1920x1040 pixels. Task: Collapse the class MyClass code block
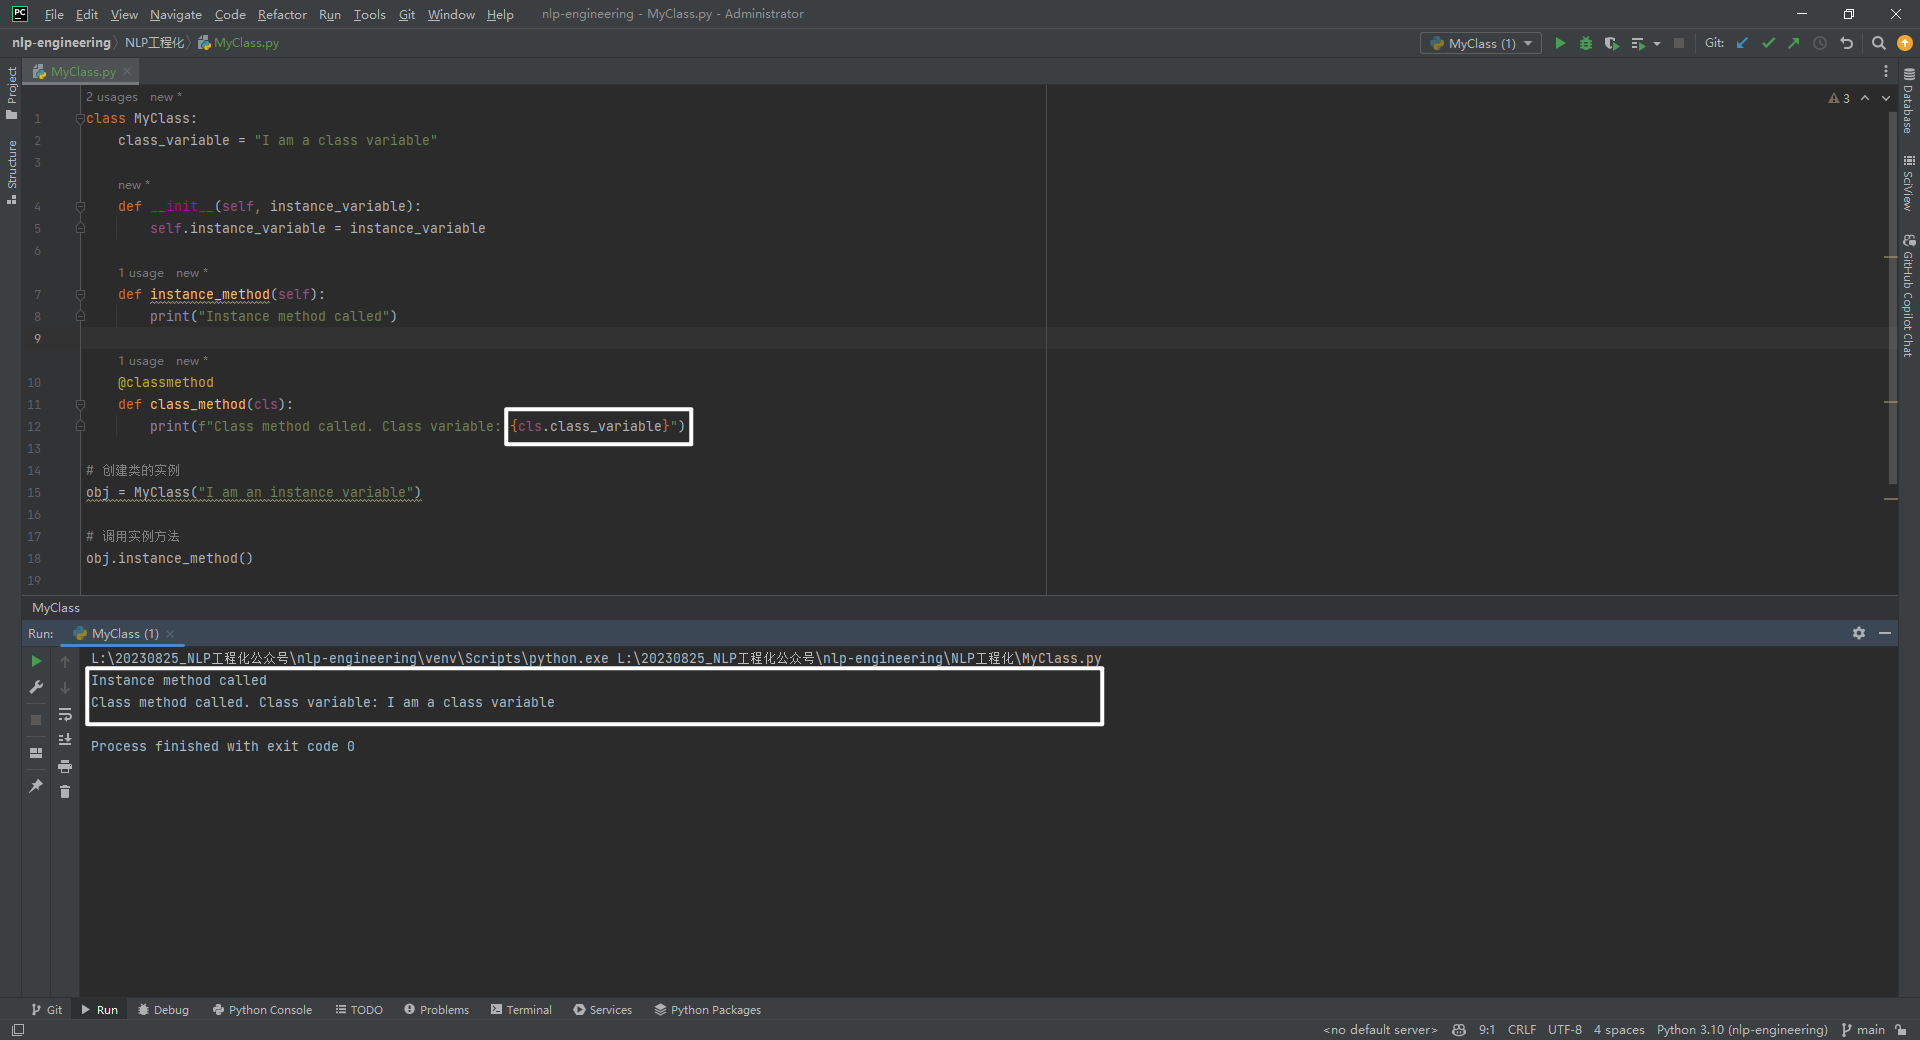(80, 118)
